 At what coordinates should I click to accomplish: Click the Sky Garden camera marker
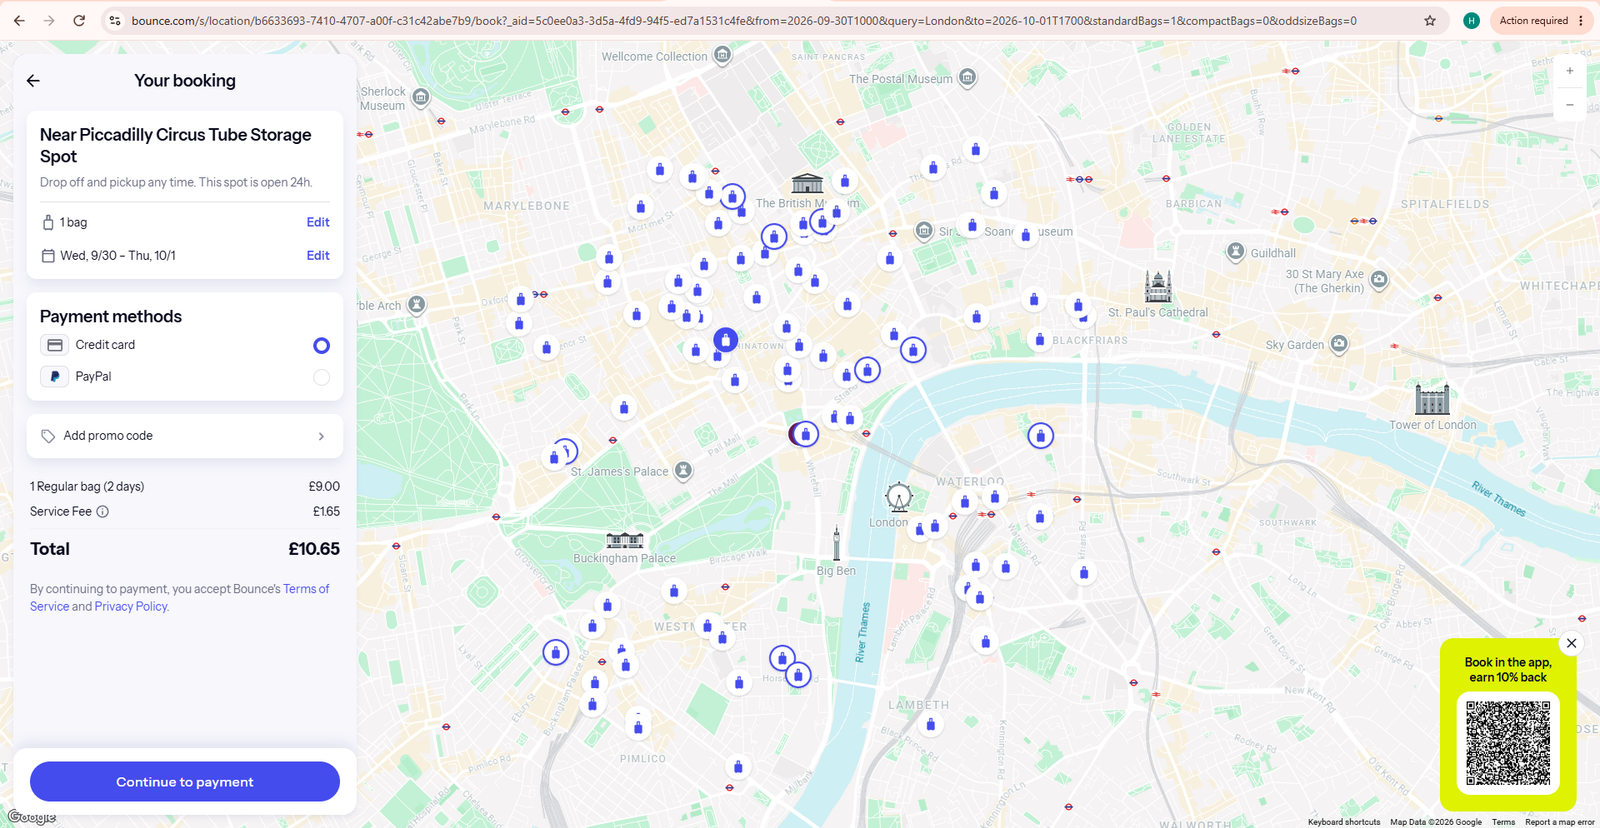1339,344
